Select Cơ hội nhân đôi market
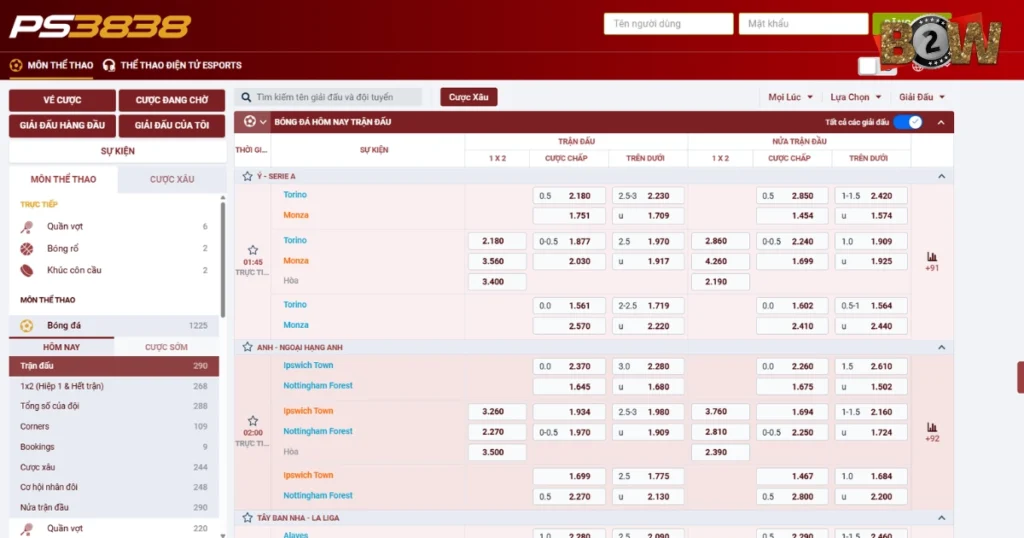This screenshot has width=1024, height=538. [x=114, y=487]
